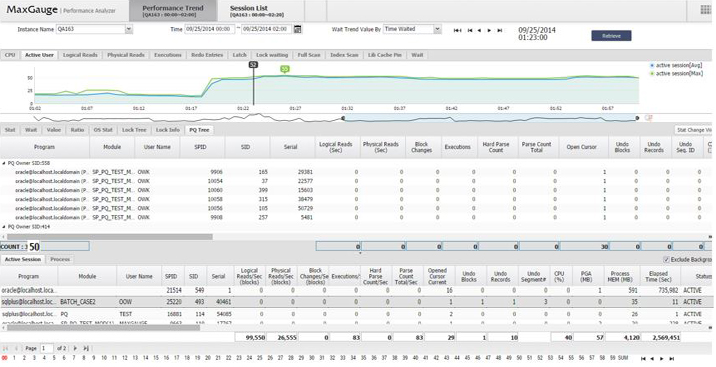Select the Active User chart tab

point(39,55)
